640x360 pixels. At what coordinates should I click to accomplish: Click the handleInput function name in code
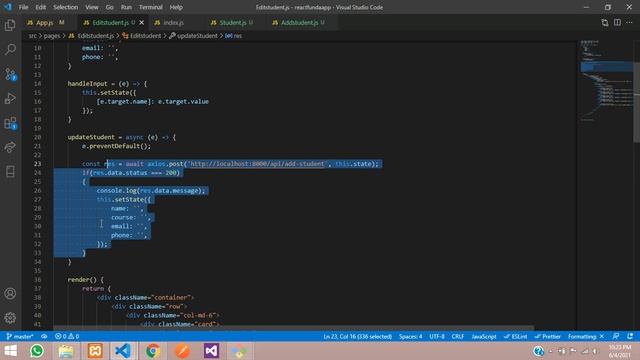(87, 84)
